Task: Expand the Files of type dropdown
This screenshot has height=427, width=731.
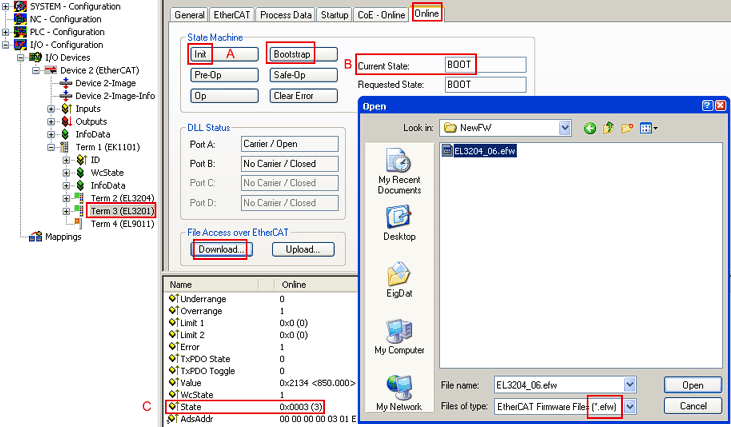Action: pyautogui.click(x=629, y=407)
